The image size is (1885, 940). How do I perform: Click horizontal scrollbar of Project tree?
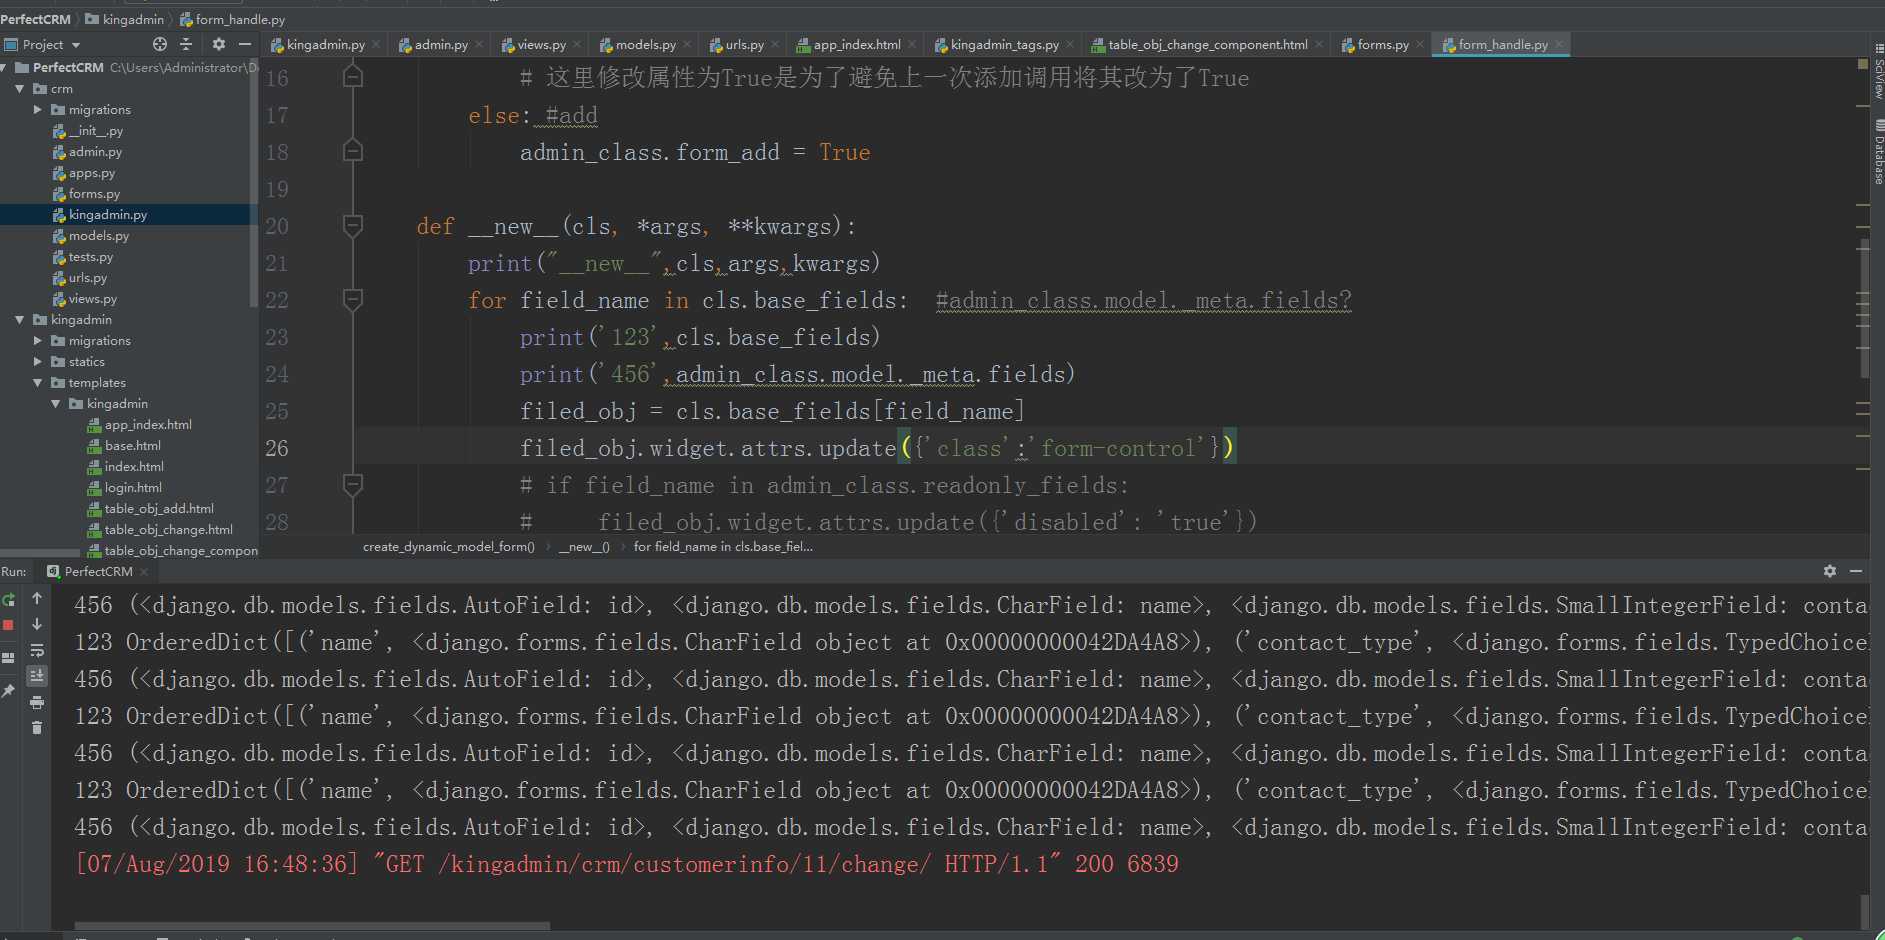point(40,552)
